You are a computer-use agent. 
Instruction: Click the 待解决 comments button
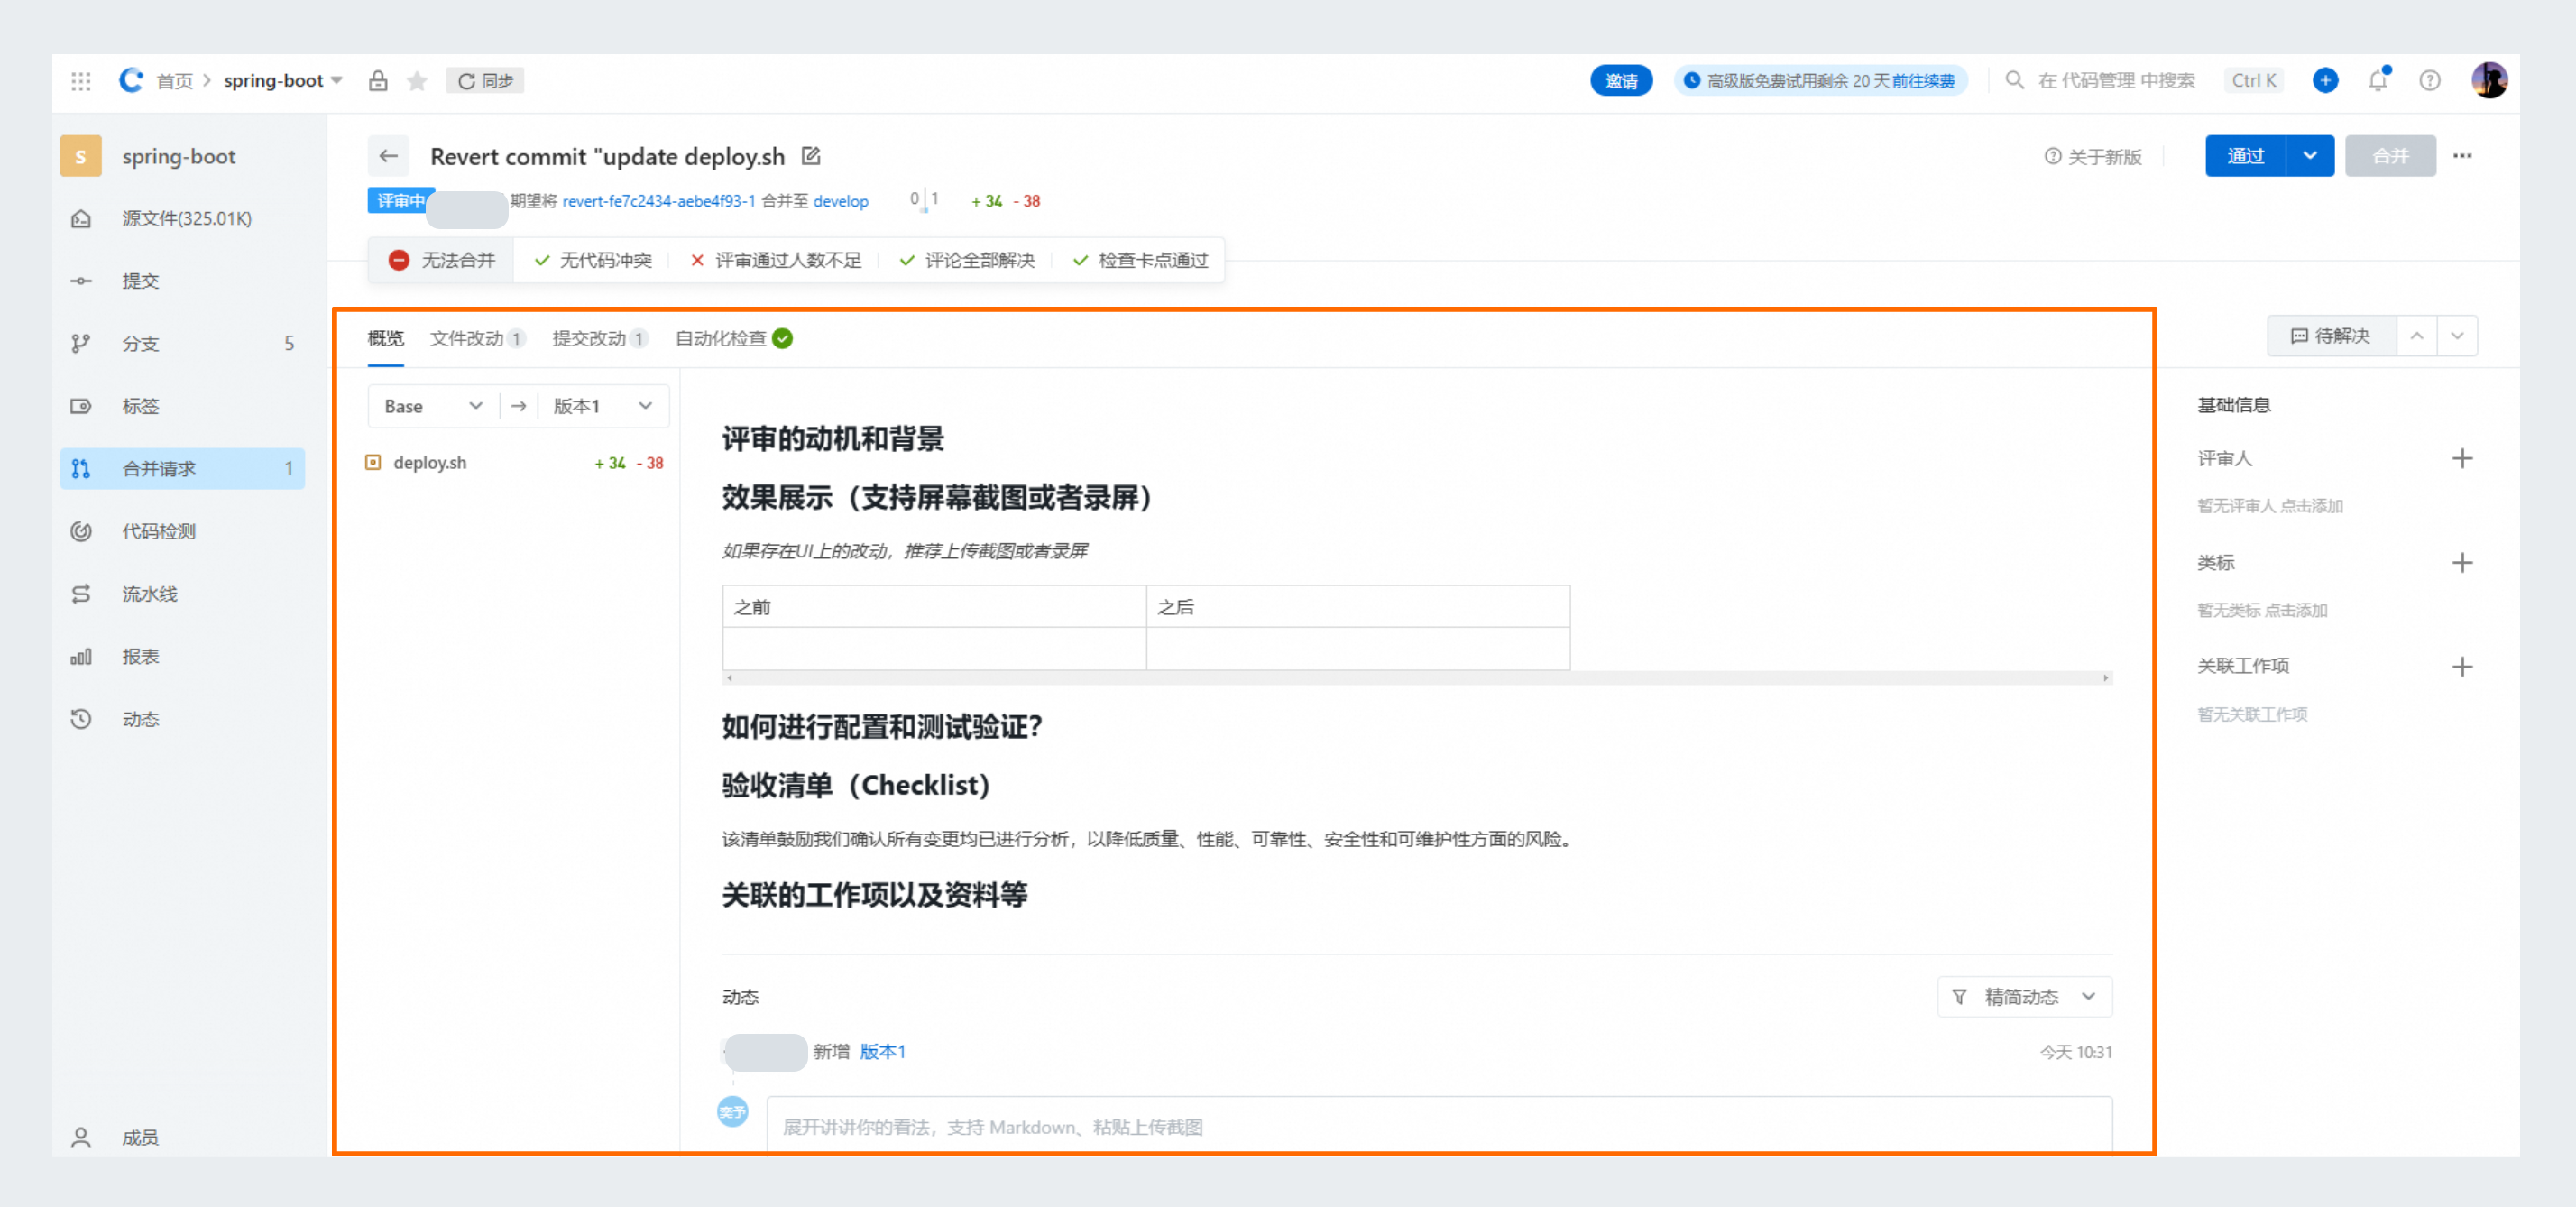[x=2331, y=336]
